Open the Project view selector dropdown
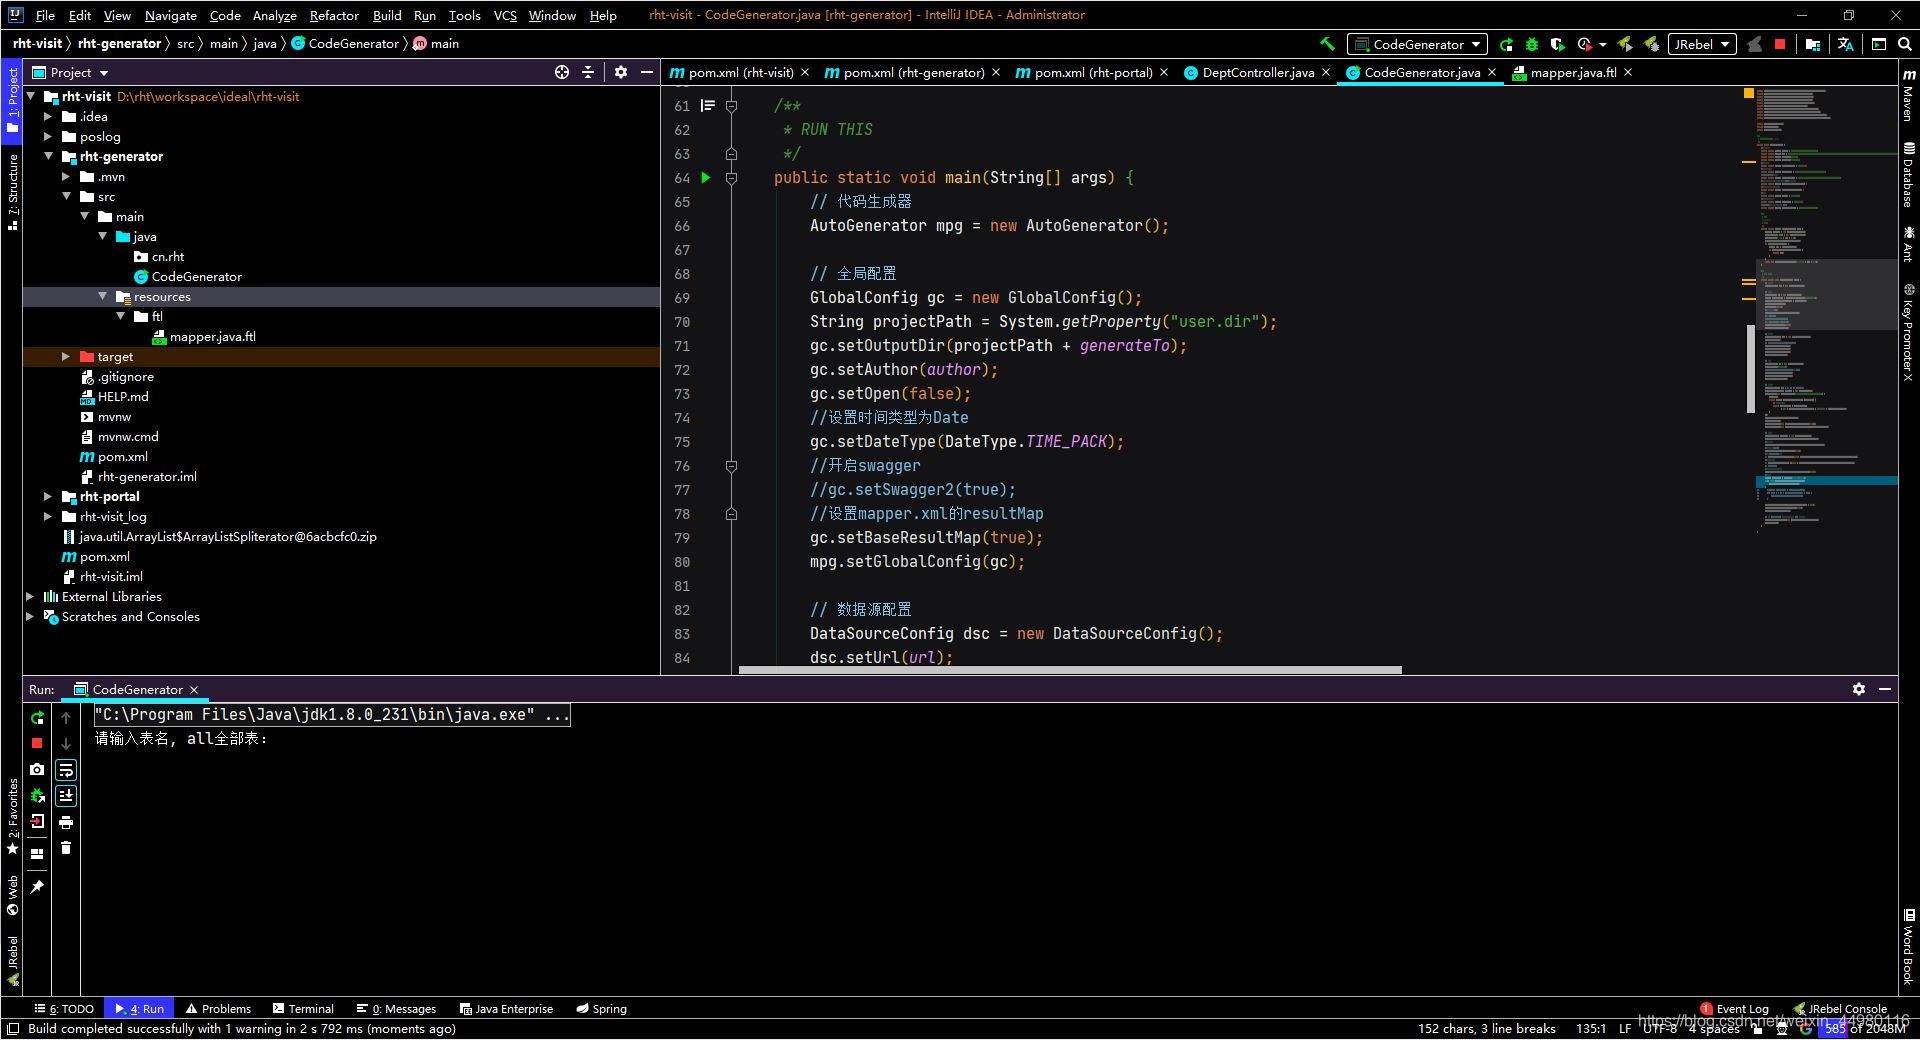The width and height of the screenshot is (1920, 1040). [70, 72]
